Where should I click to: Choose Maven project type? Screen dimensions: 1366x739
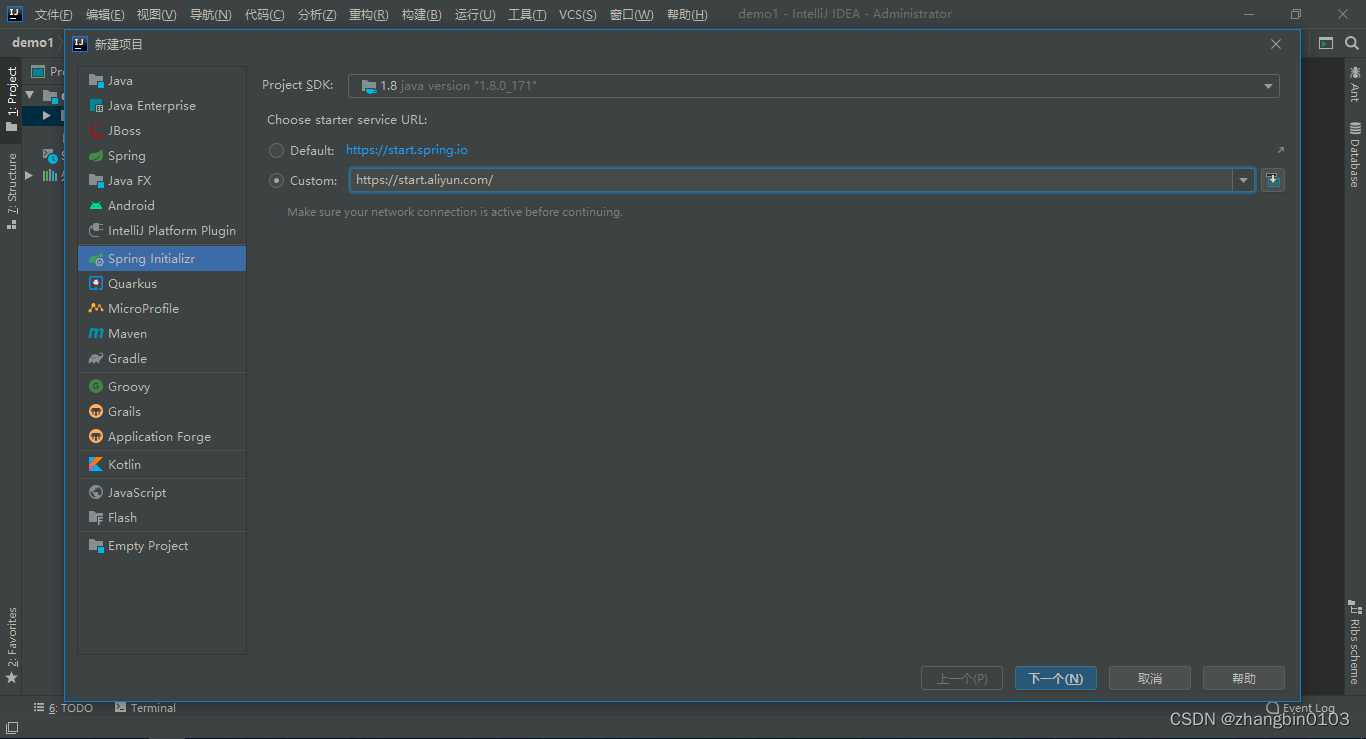coord(162,334)
